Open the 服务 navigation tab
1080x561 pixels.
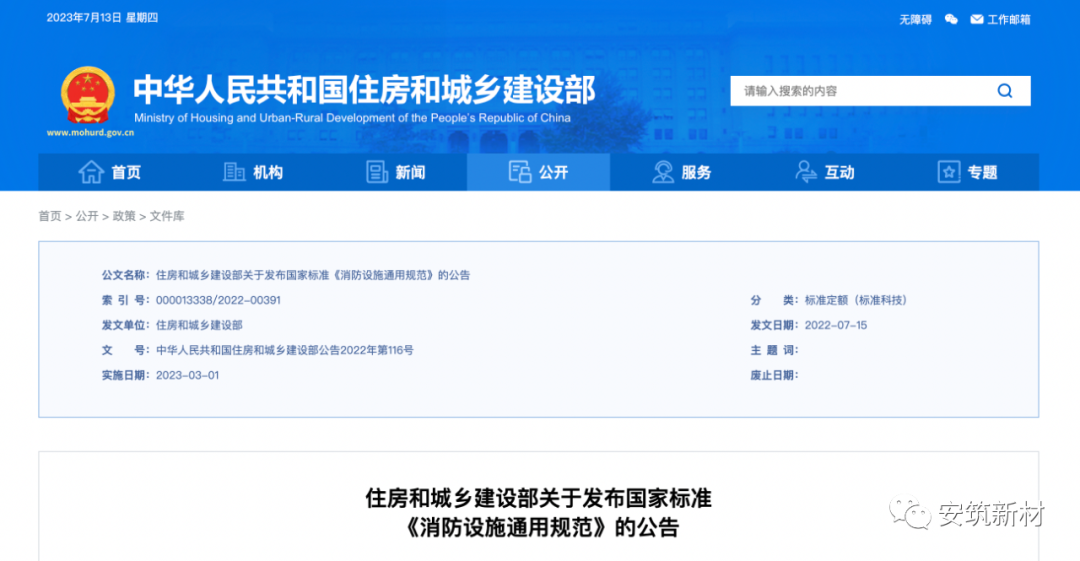coord(681,172)
